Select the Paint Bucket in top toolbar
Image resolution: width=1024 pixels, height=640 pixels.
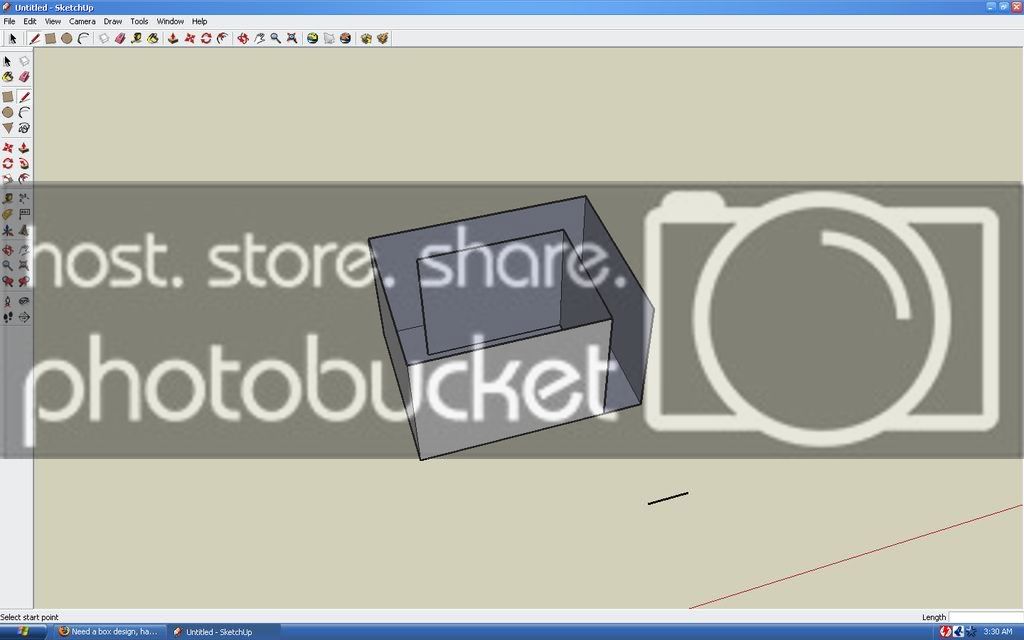point(153,39)
